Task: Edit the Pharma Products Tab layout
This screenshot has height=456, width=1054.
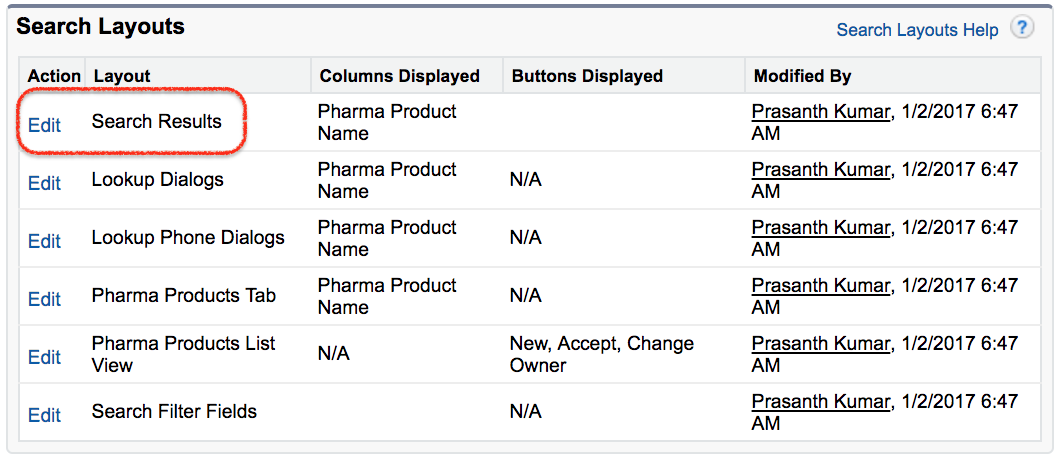Action: pos(44,299)
